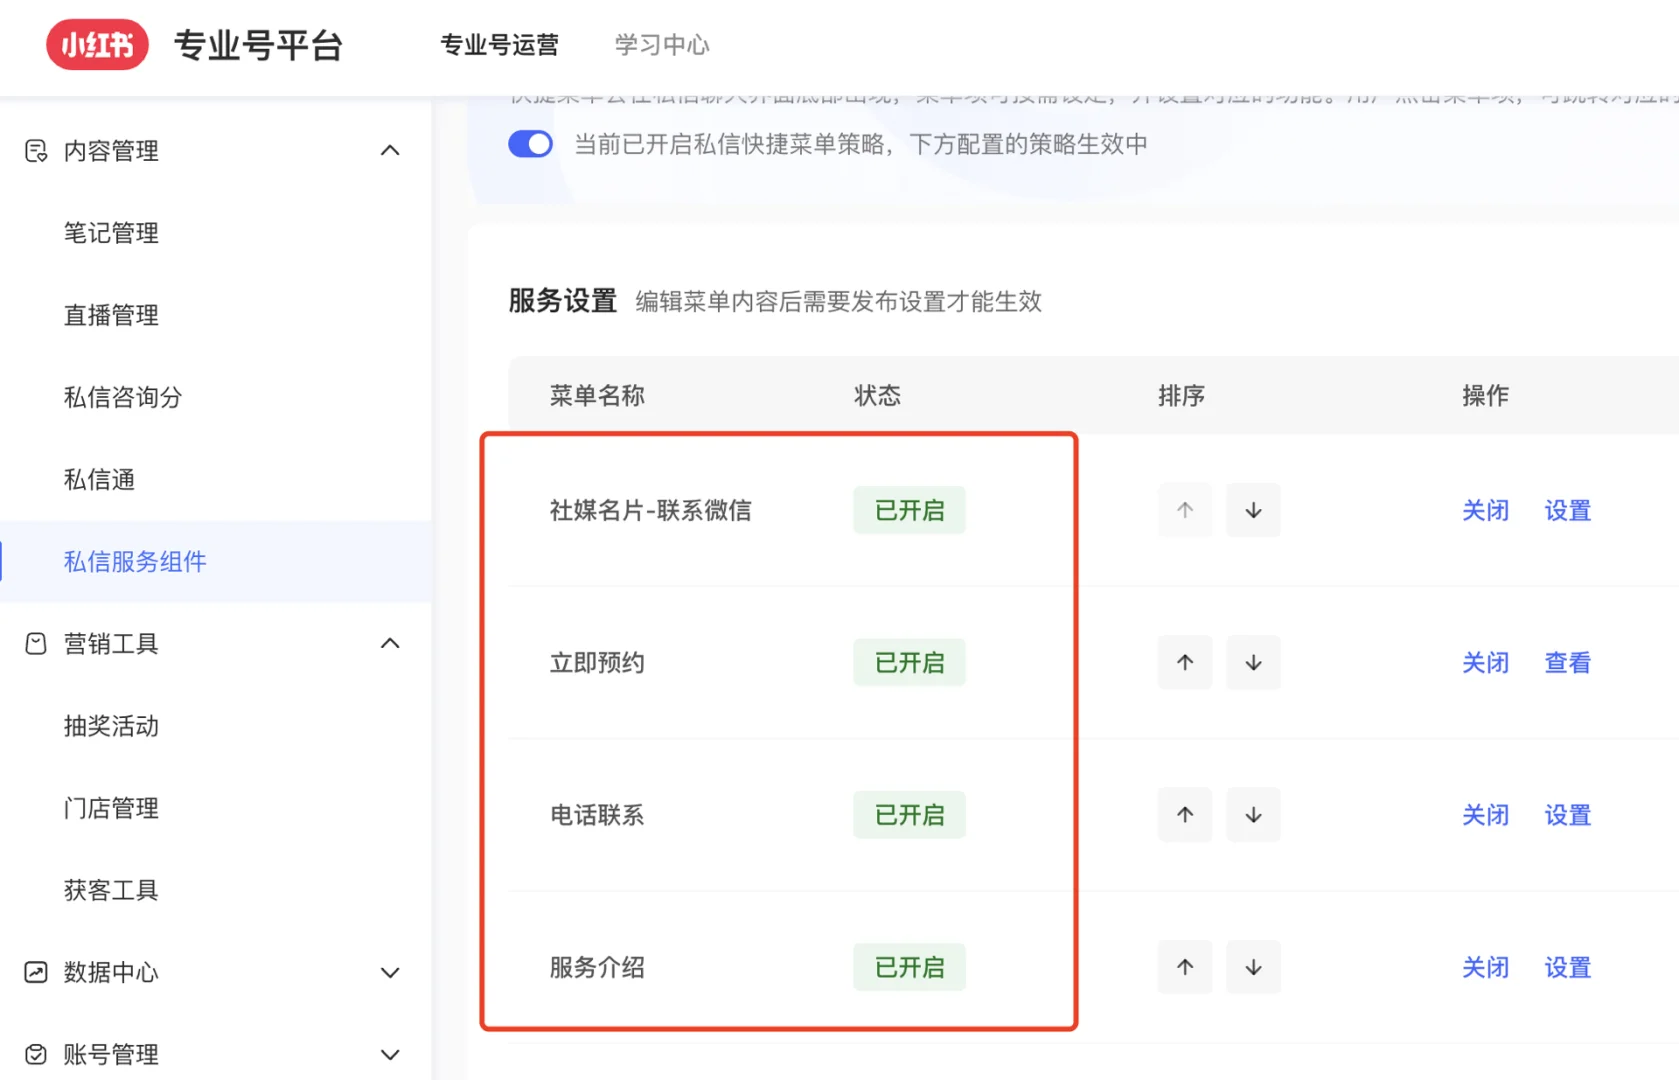
Task: Switch to 学习中心
Action: tap(660, 45)
